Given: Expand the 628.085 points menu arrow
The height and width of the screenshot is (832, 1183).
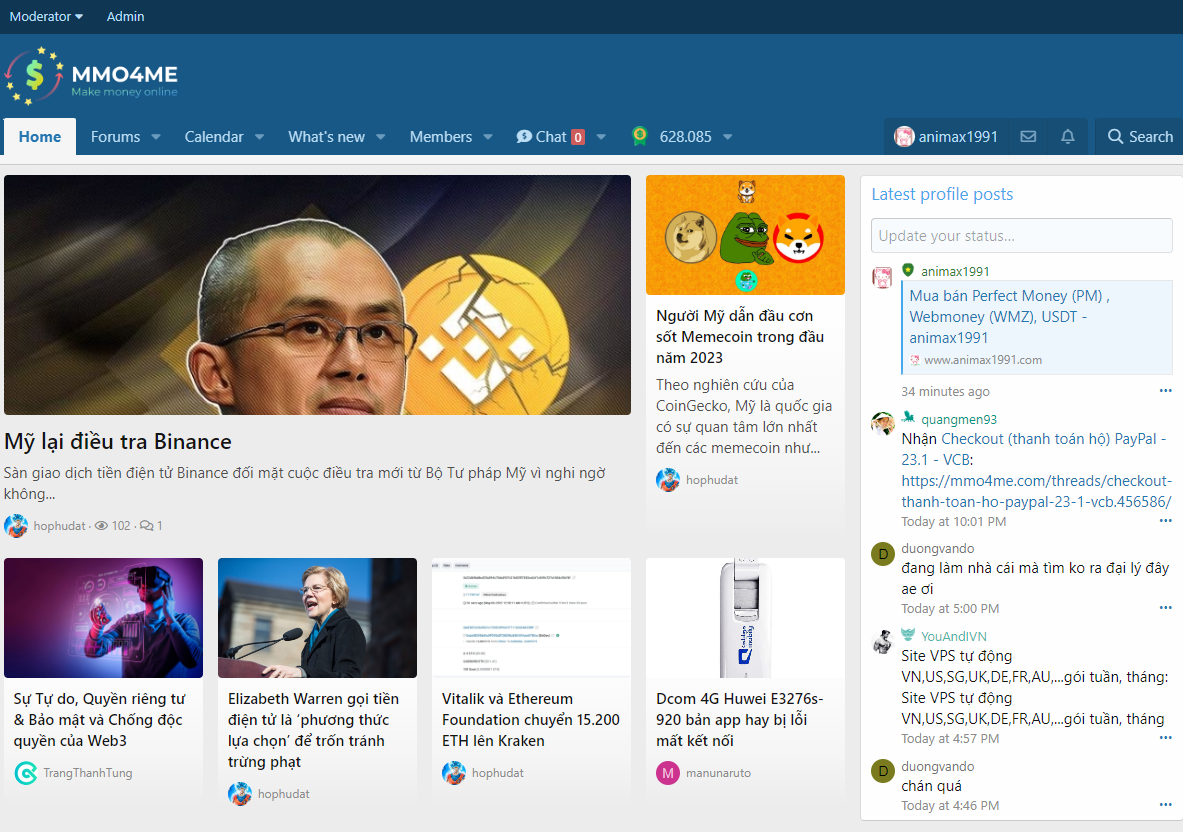Looking at the screenshot, I should pyautogui.click(x=728, y=137).
